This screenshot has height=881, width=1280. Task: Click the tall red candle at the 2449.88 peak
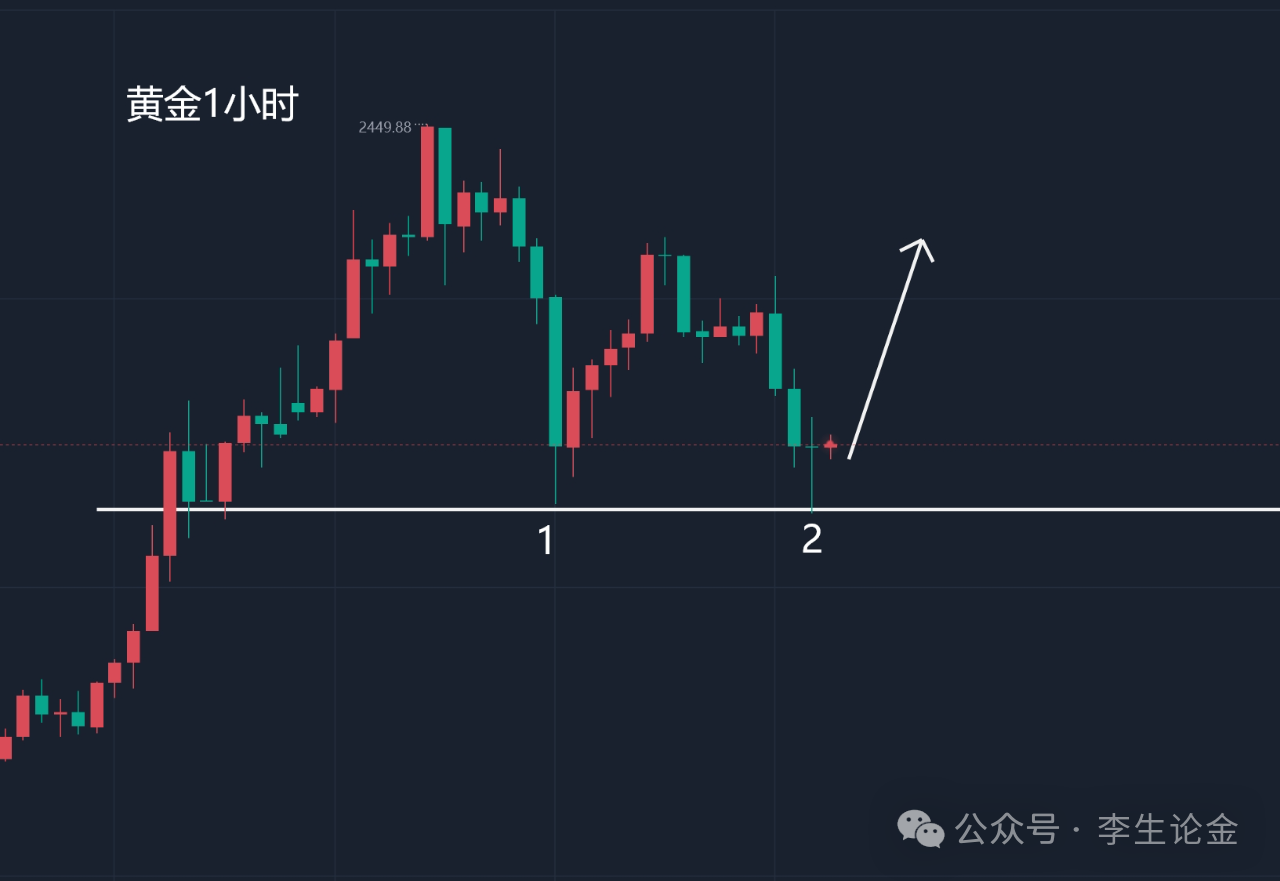pos(427,182)
